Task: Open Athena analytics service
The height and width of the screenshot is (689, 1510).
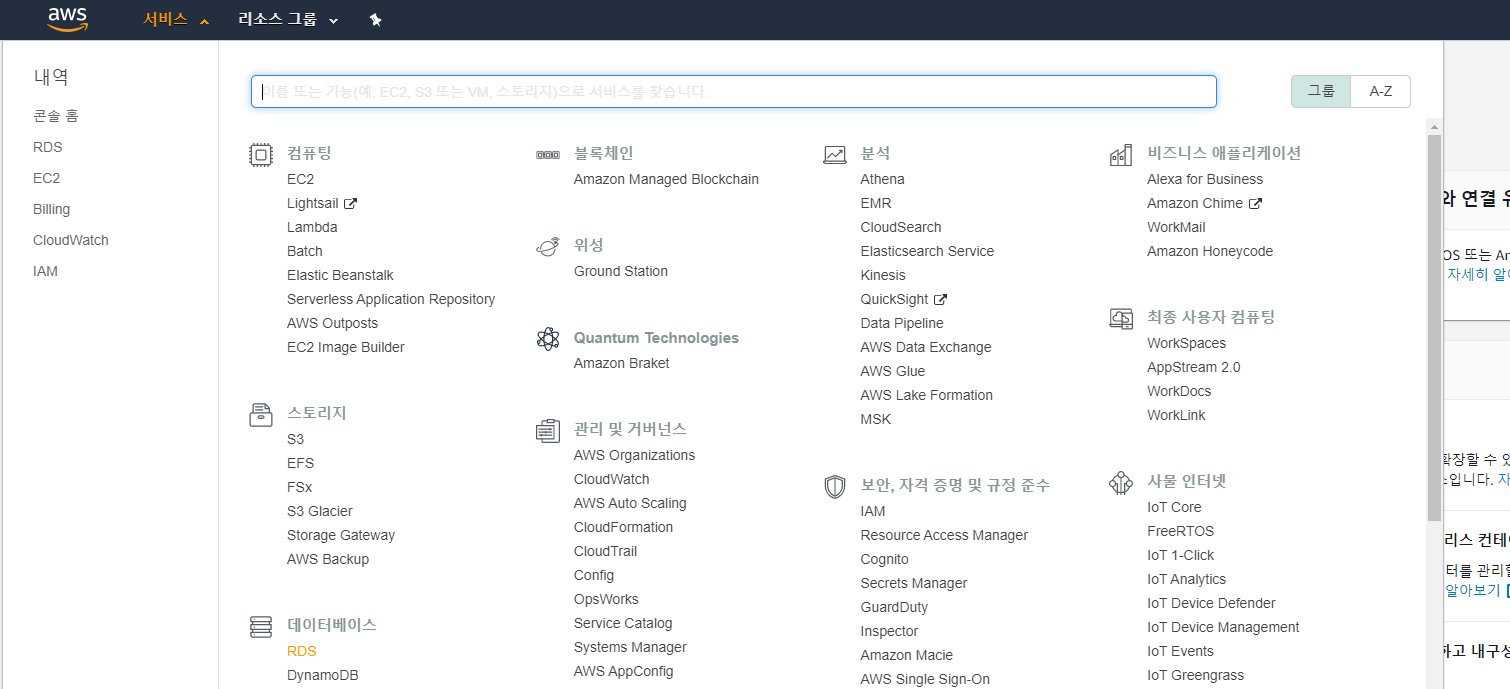Action: (883, 179)
